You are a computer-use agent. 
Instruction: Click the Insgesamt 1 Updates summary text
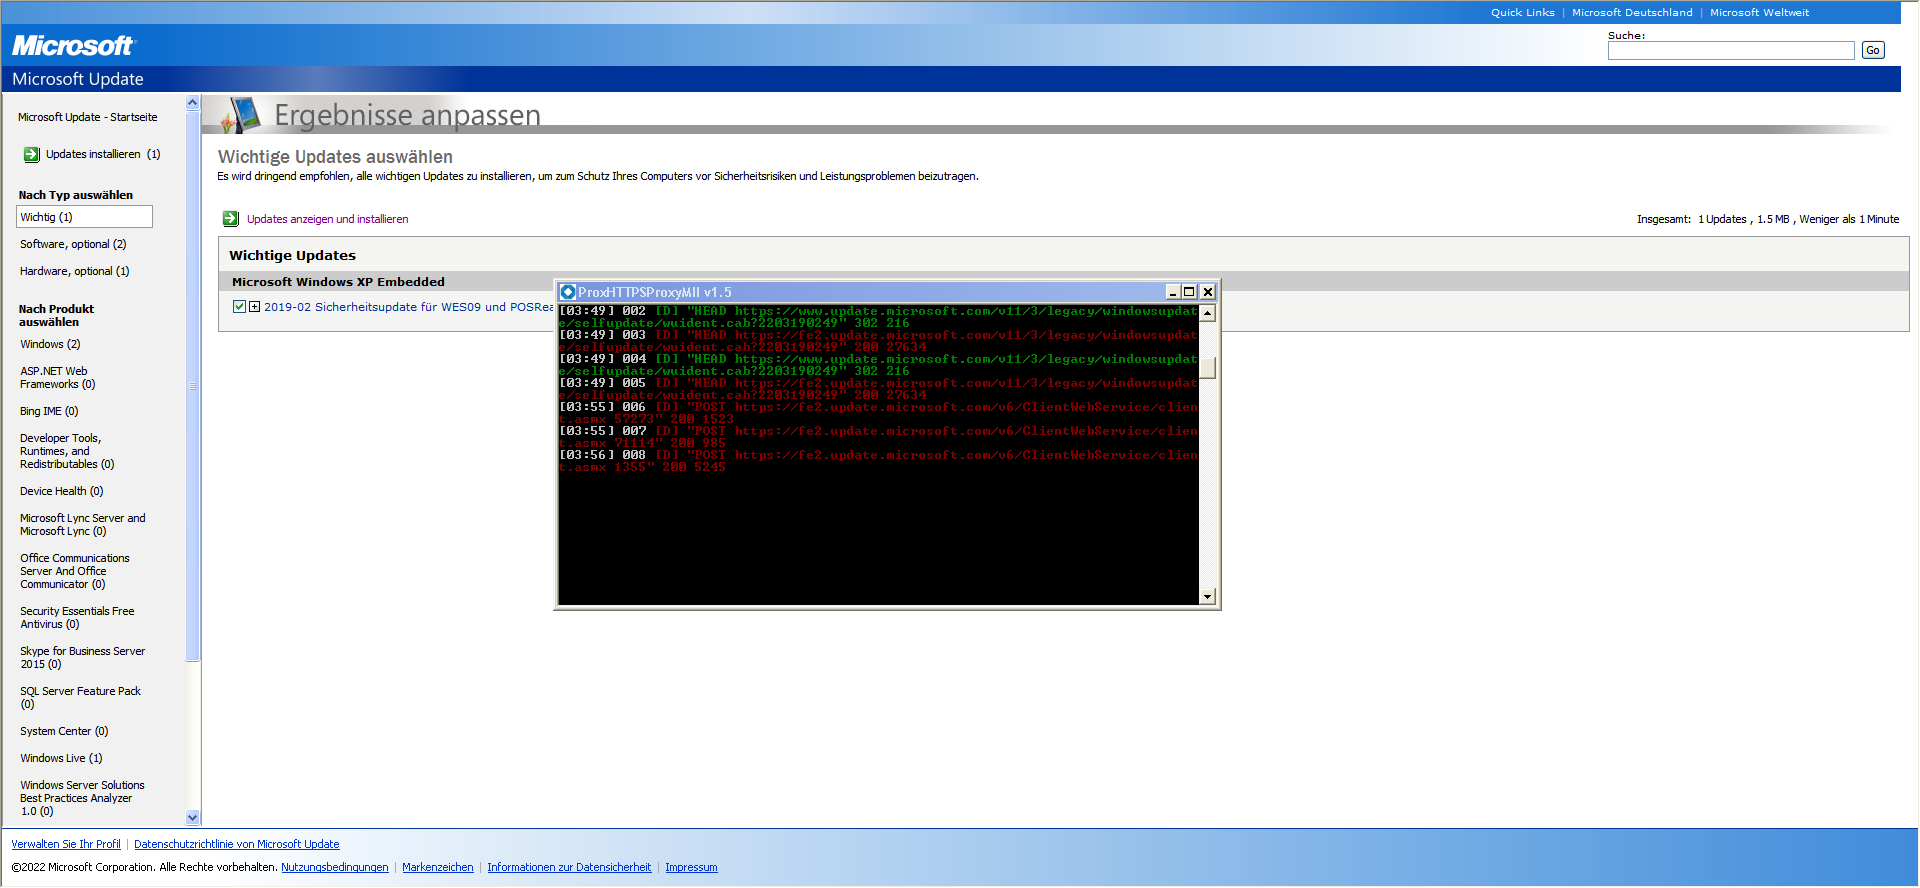[x=1768, y=219]
